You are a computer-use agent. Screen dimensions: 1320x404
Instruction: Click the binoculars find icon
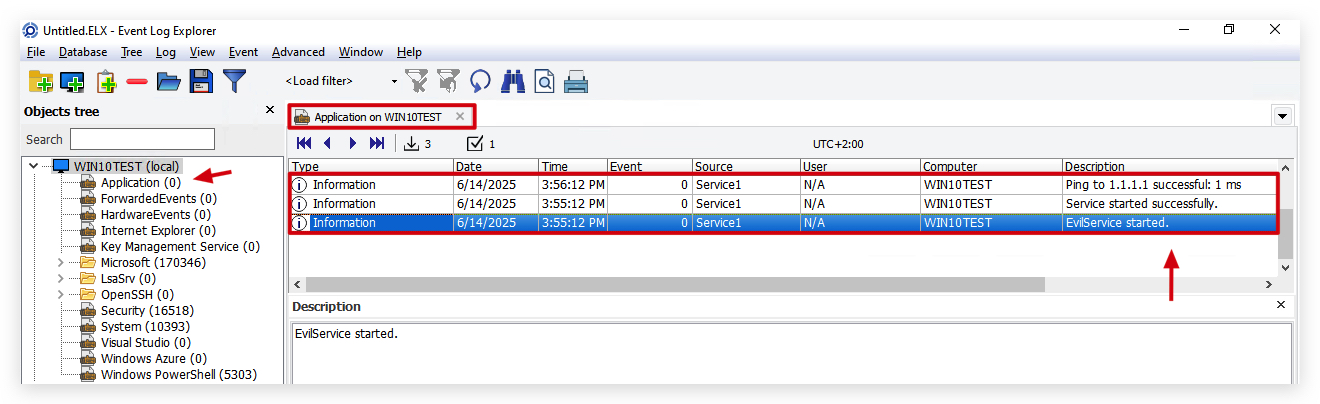point(513,81)
